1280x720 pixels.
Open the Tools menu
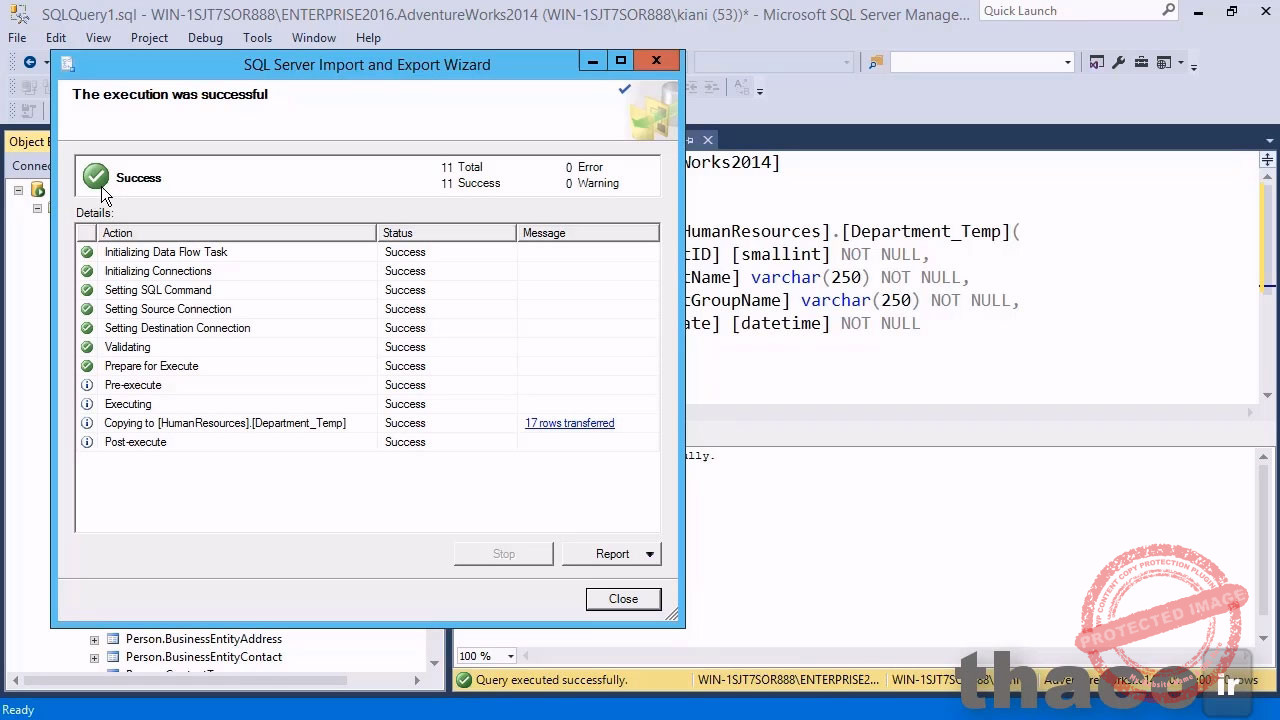[257, 37]
